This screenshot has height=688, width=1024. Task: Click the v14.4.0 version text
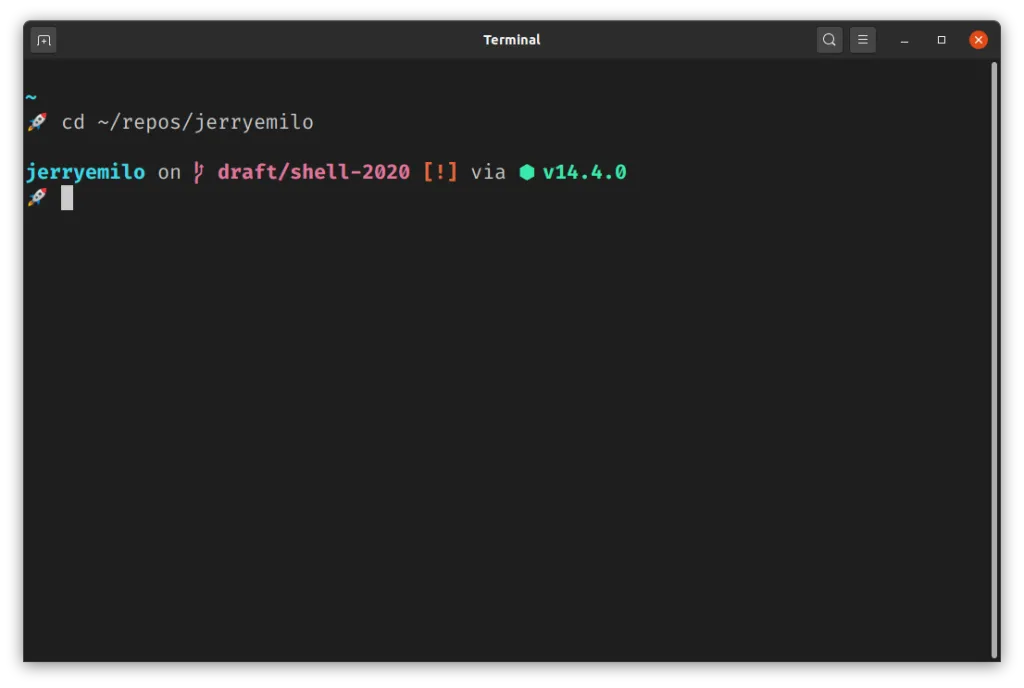point(584,172)
